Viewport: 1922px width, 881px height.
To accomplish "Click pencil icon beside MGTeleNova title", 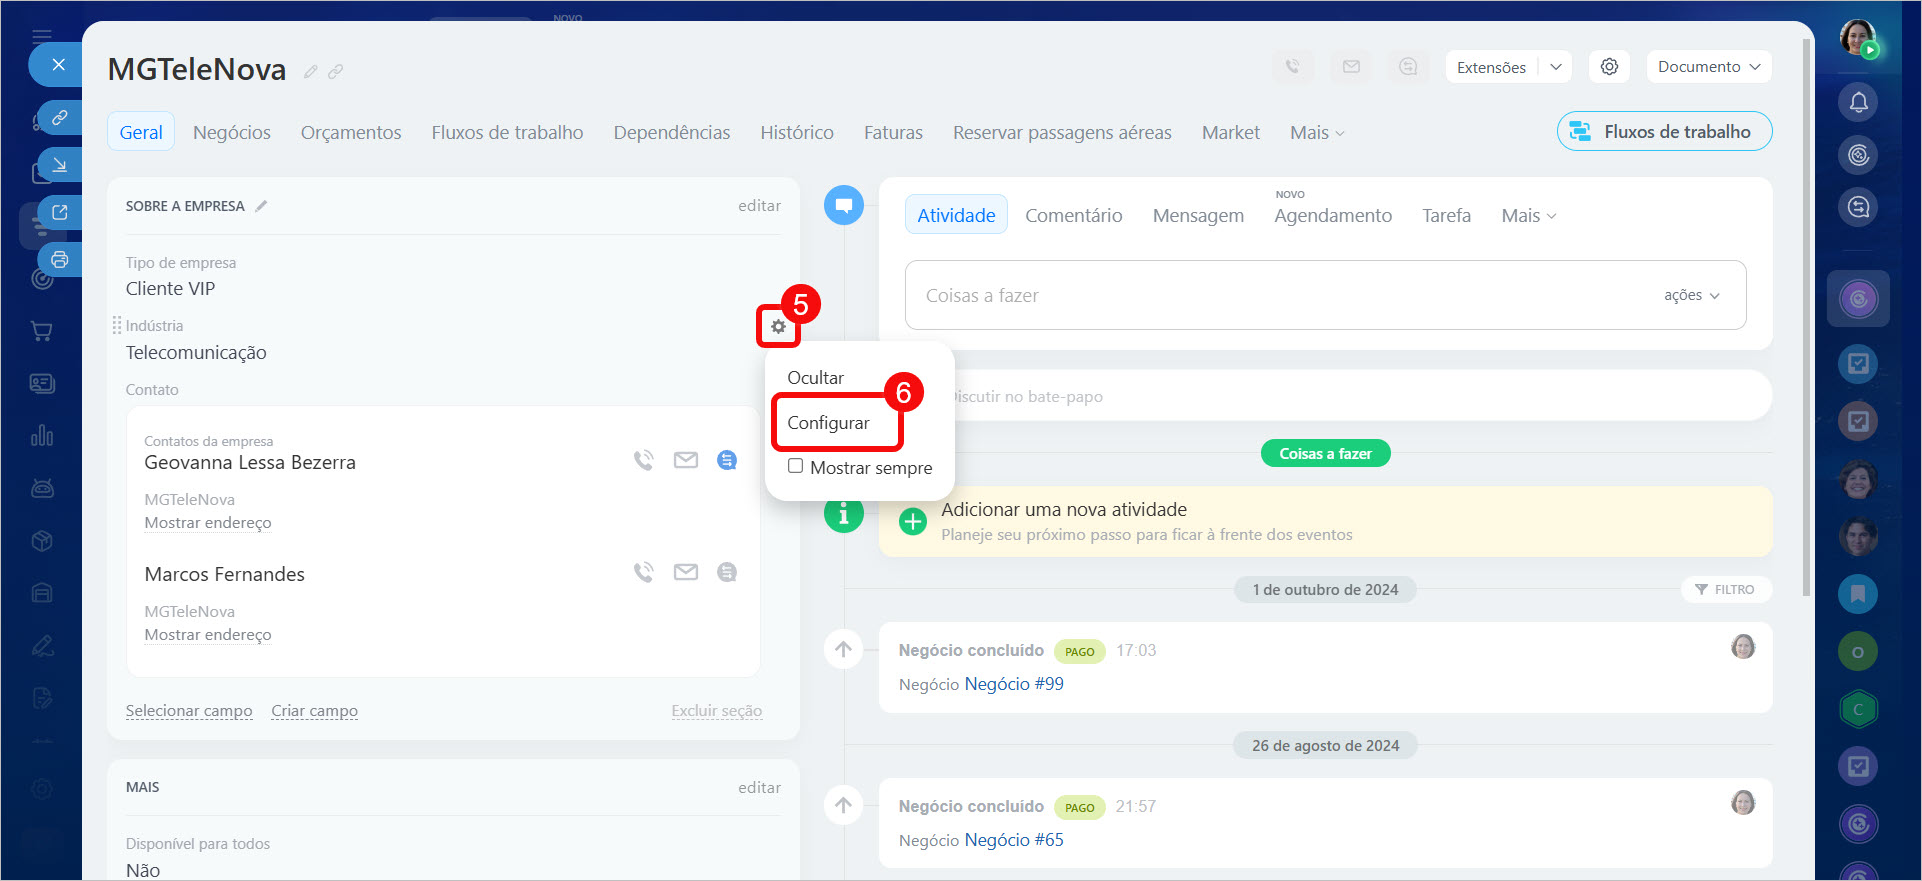I will (311, 71).
